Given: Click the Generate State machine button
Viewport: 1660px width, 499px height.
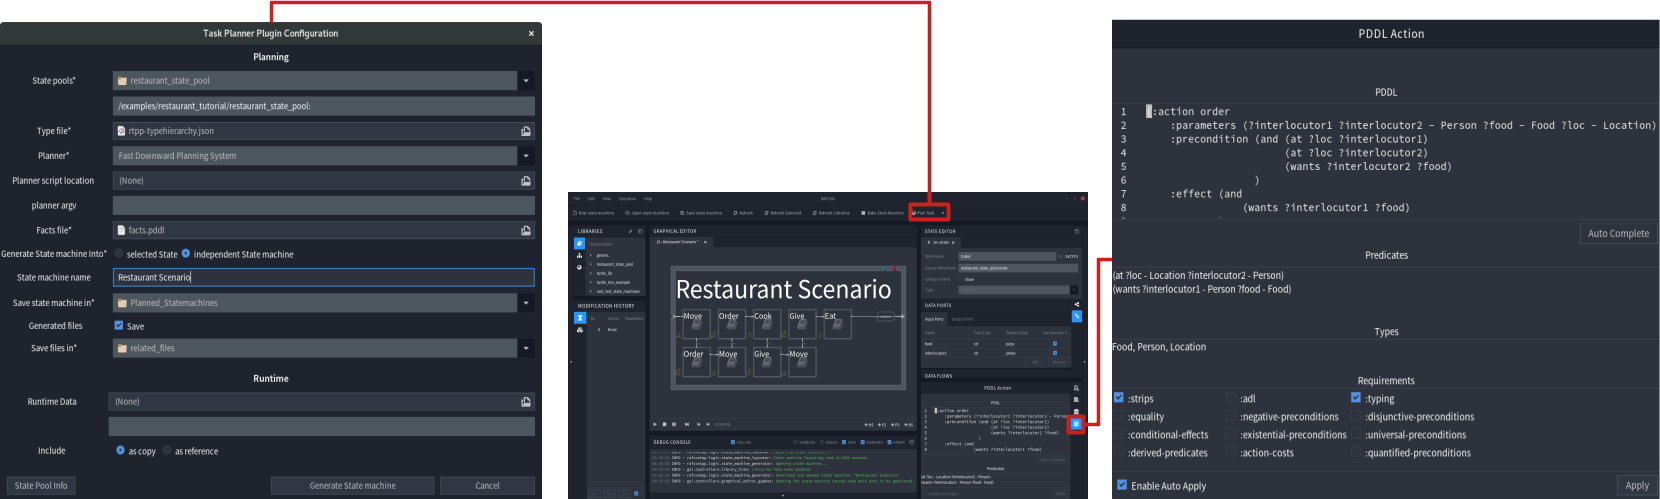Looking at the screenshot, I should coord(352,486).
